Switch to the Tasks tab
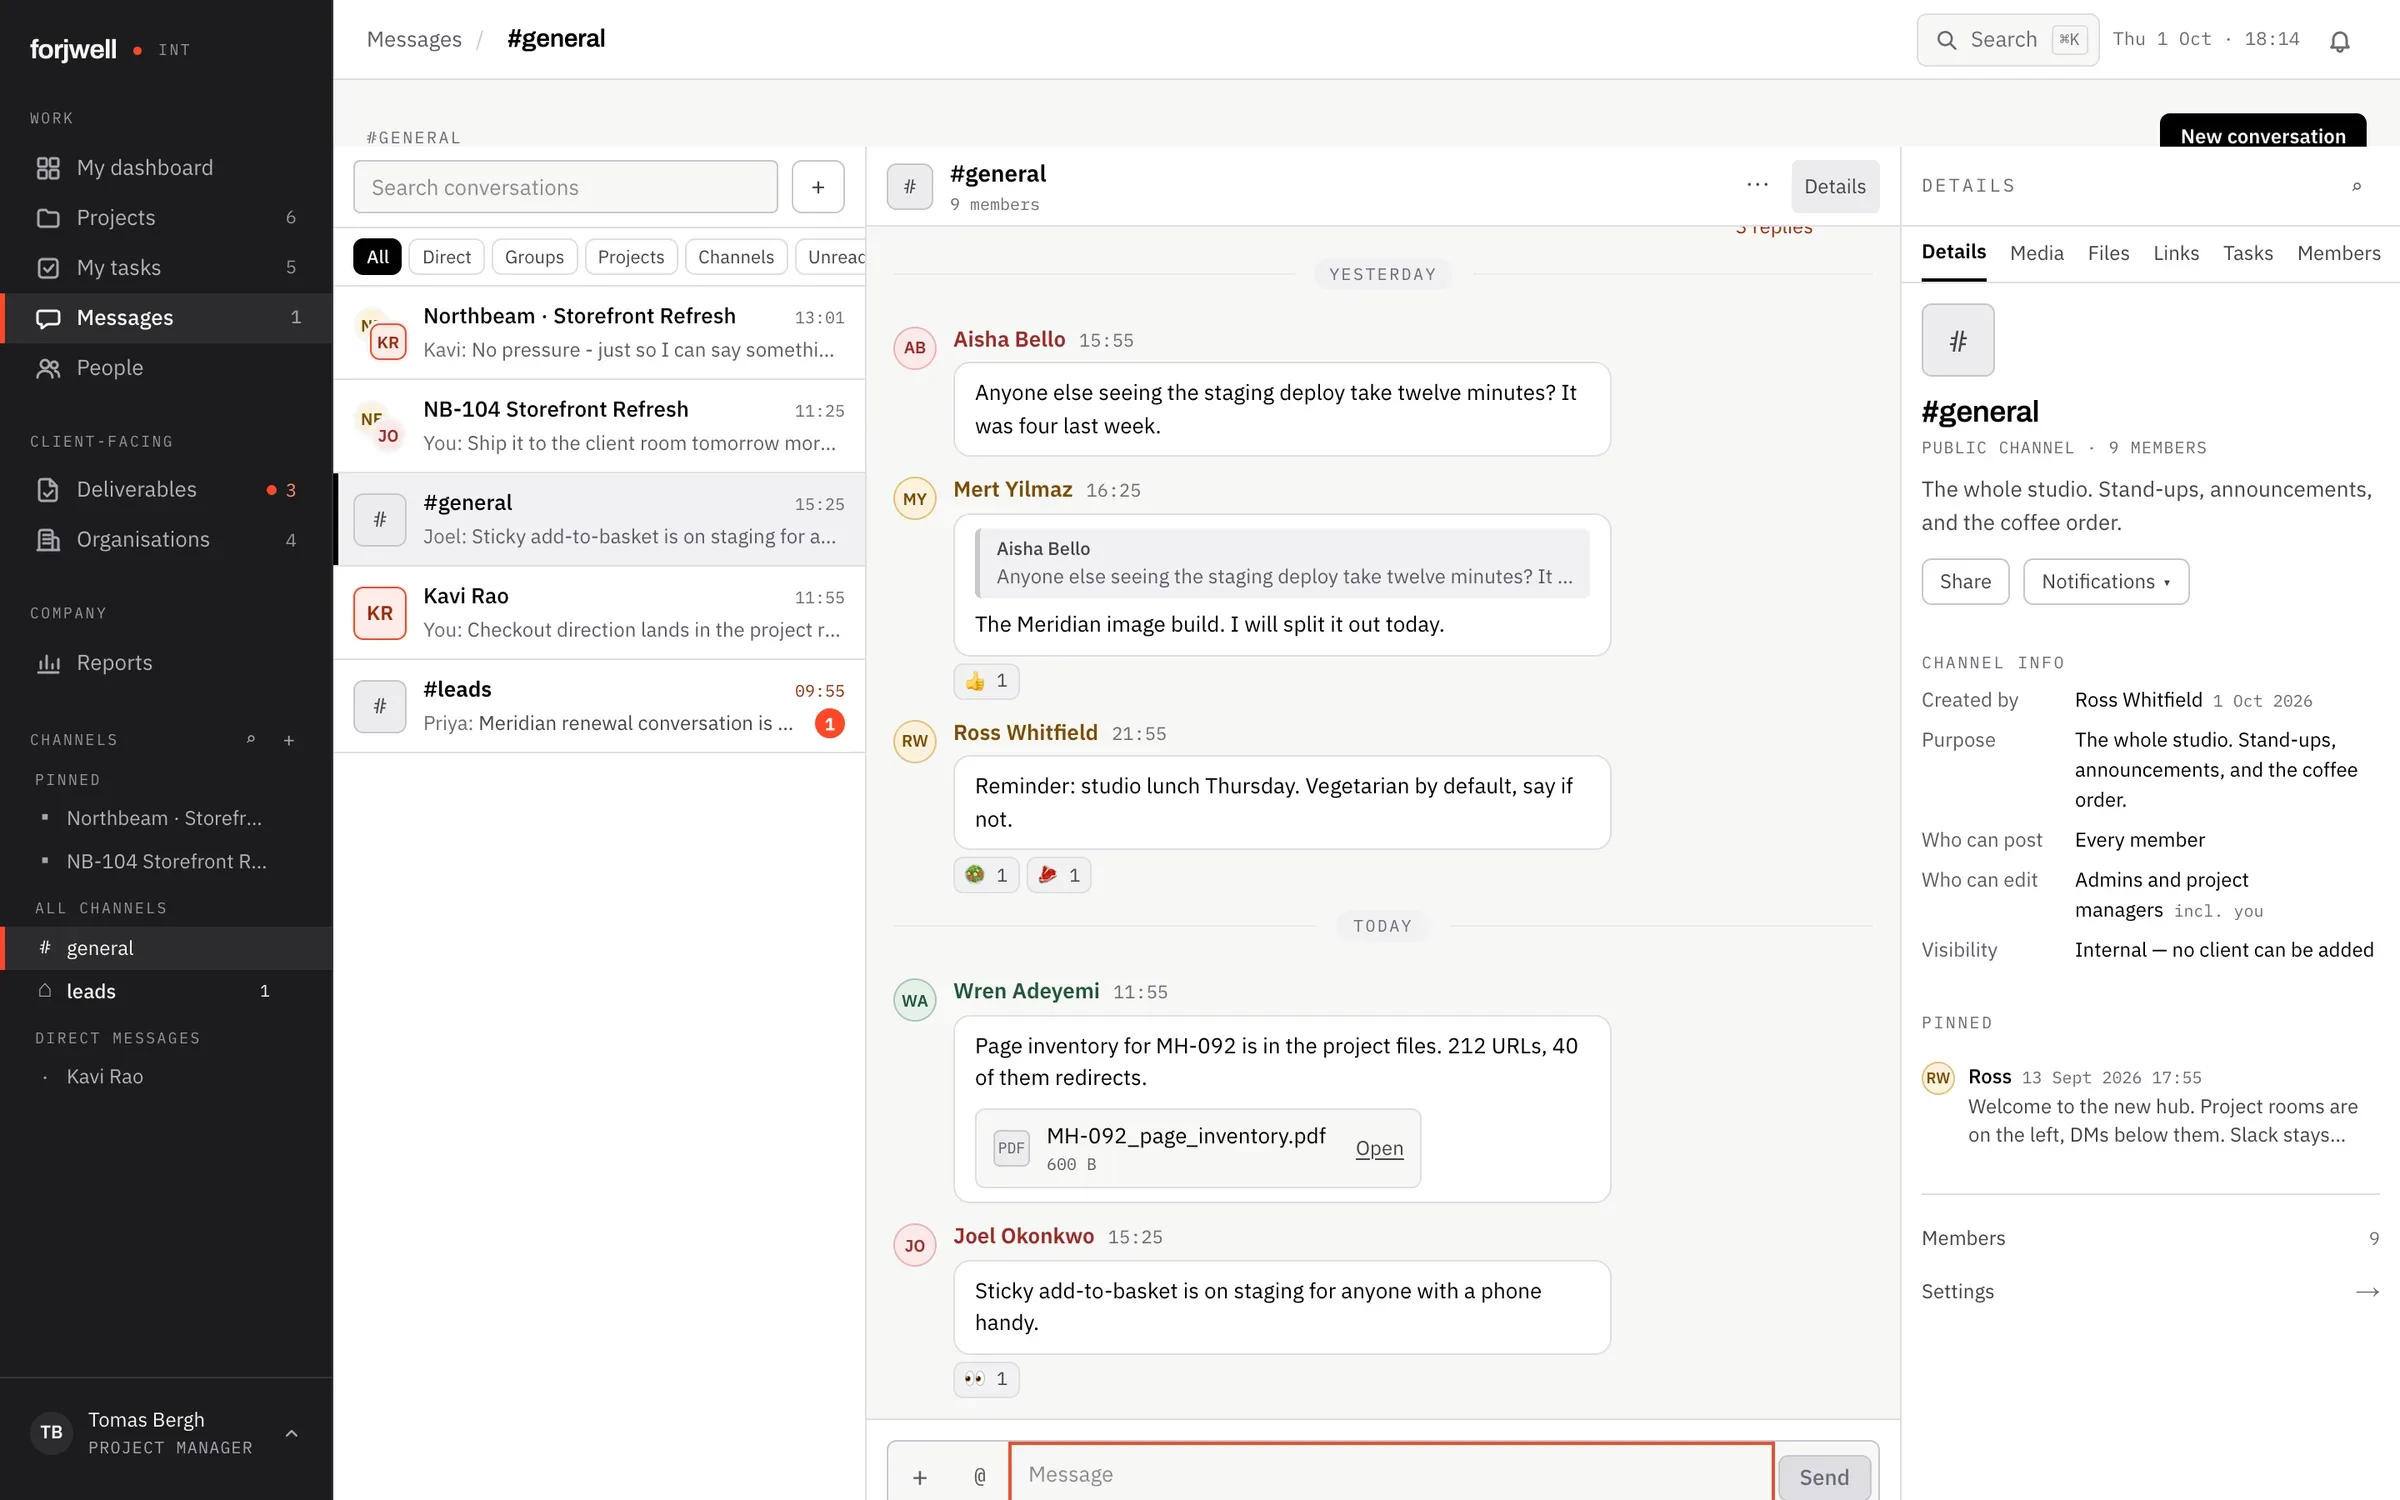The width and height of the screenshot is (2400, 1500). pyautogui.click(x=2248, y=253)
